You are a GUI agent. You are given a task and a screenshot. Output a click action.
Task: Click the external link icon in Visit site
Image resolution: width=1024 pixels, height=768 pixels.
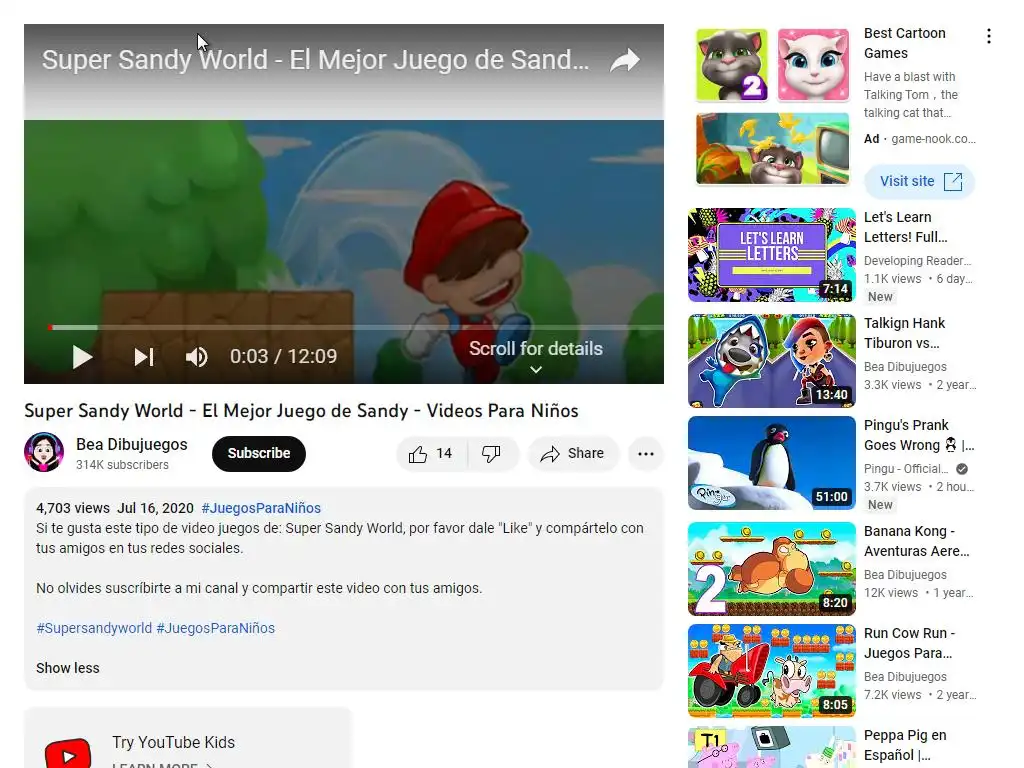coord(953,182)
